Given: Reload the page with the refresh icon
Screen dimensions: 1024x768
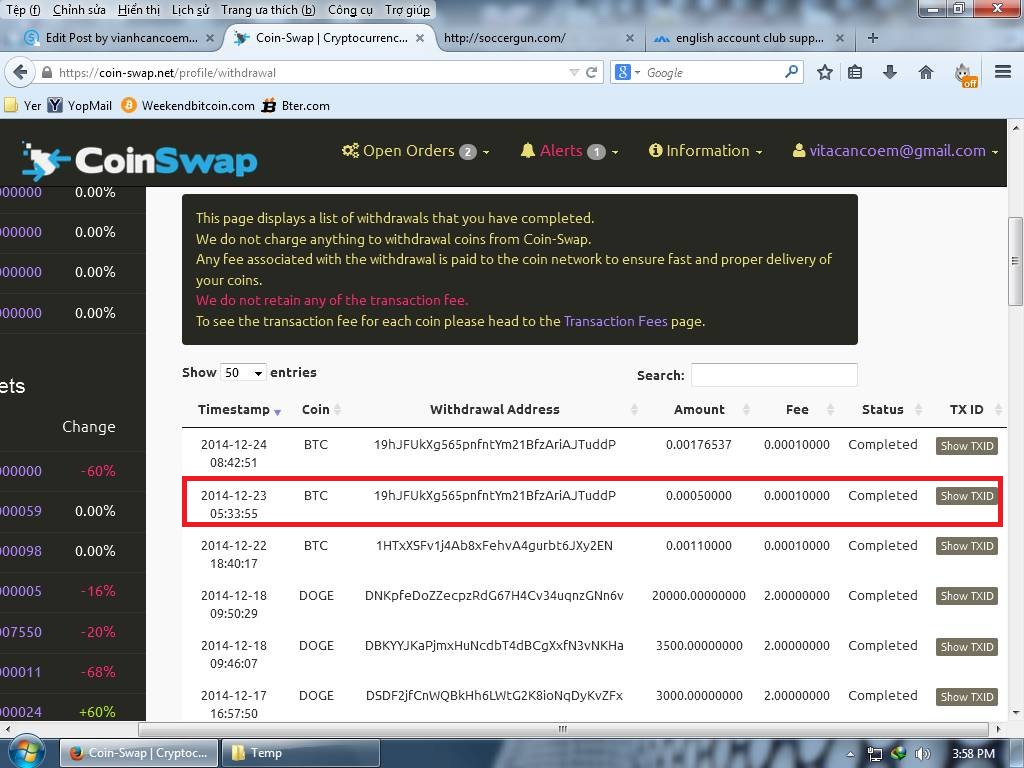Looking at the screenshot, I should (592, 72).
